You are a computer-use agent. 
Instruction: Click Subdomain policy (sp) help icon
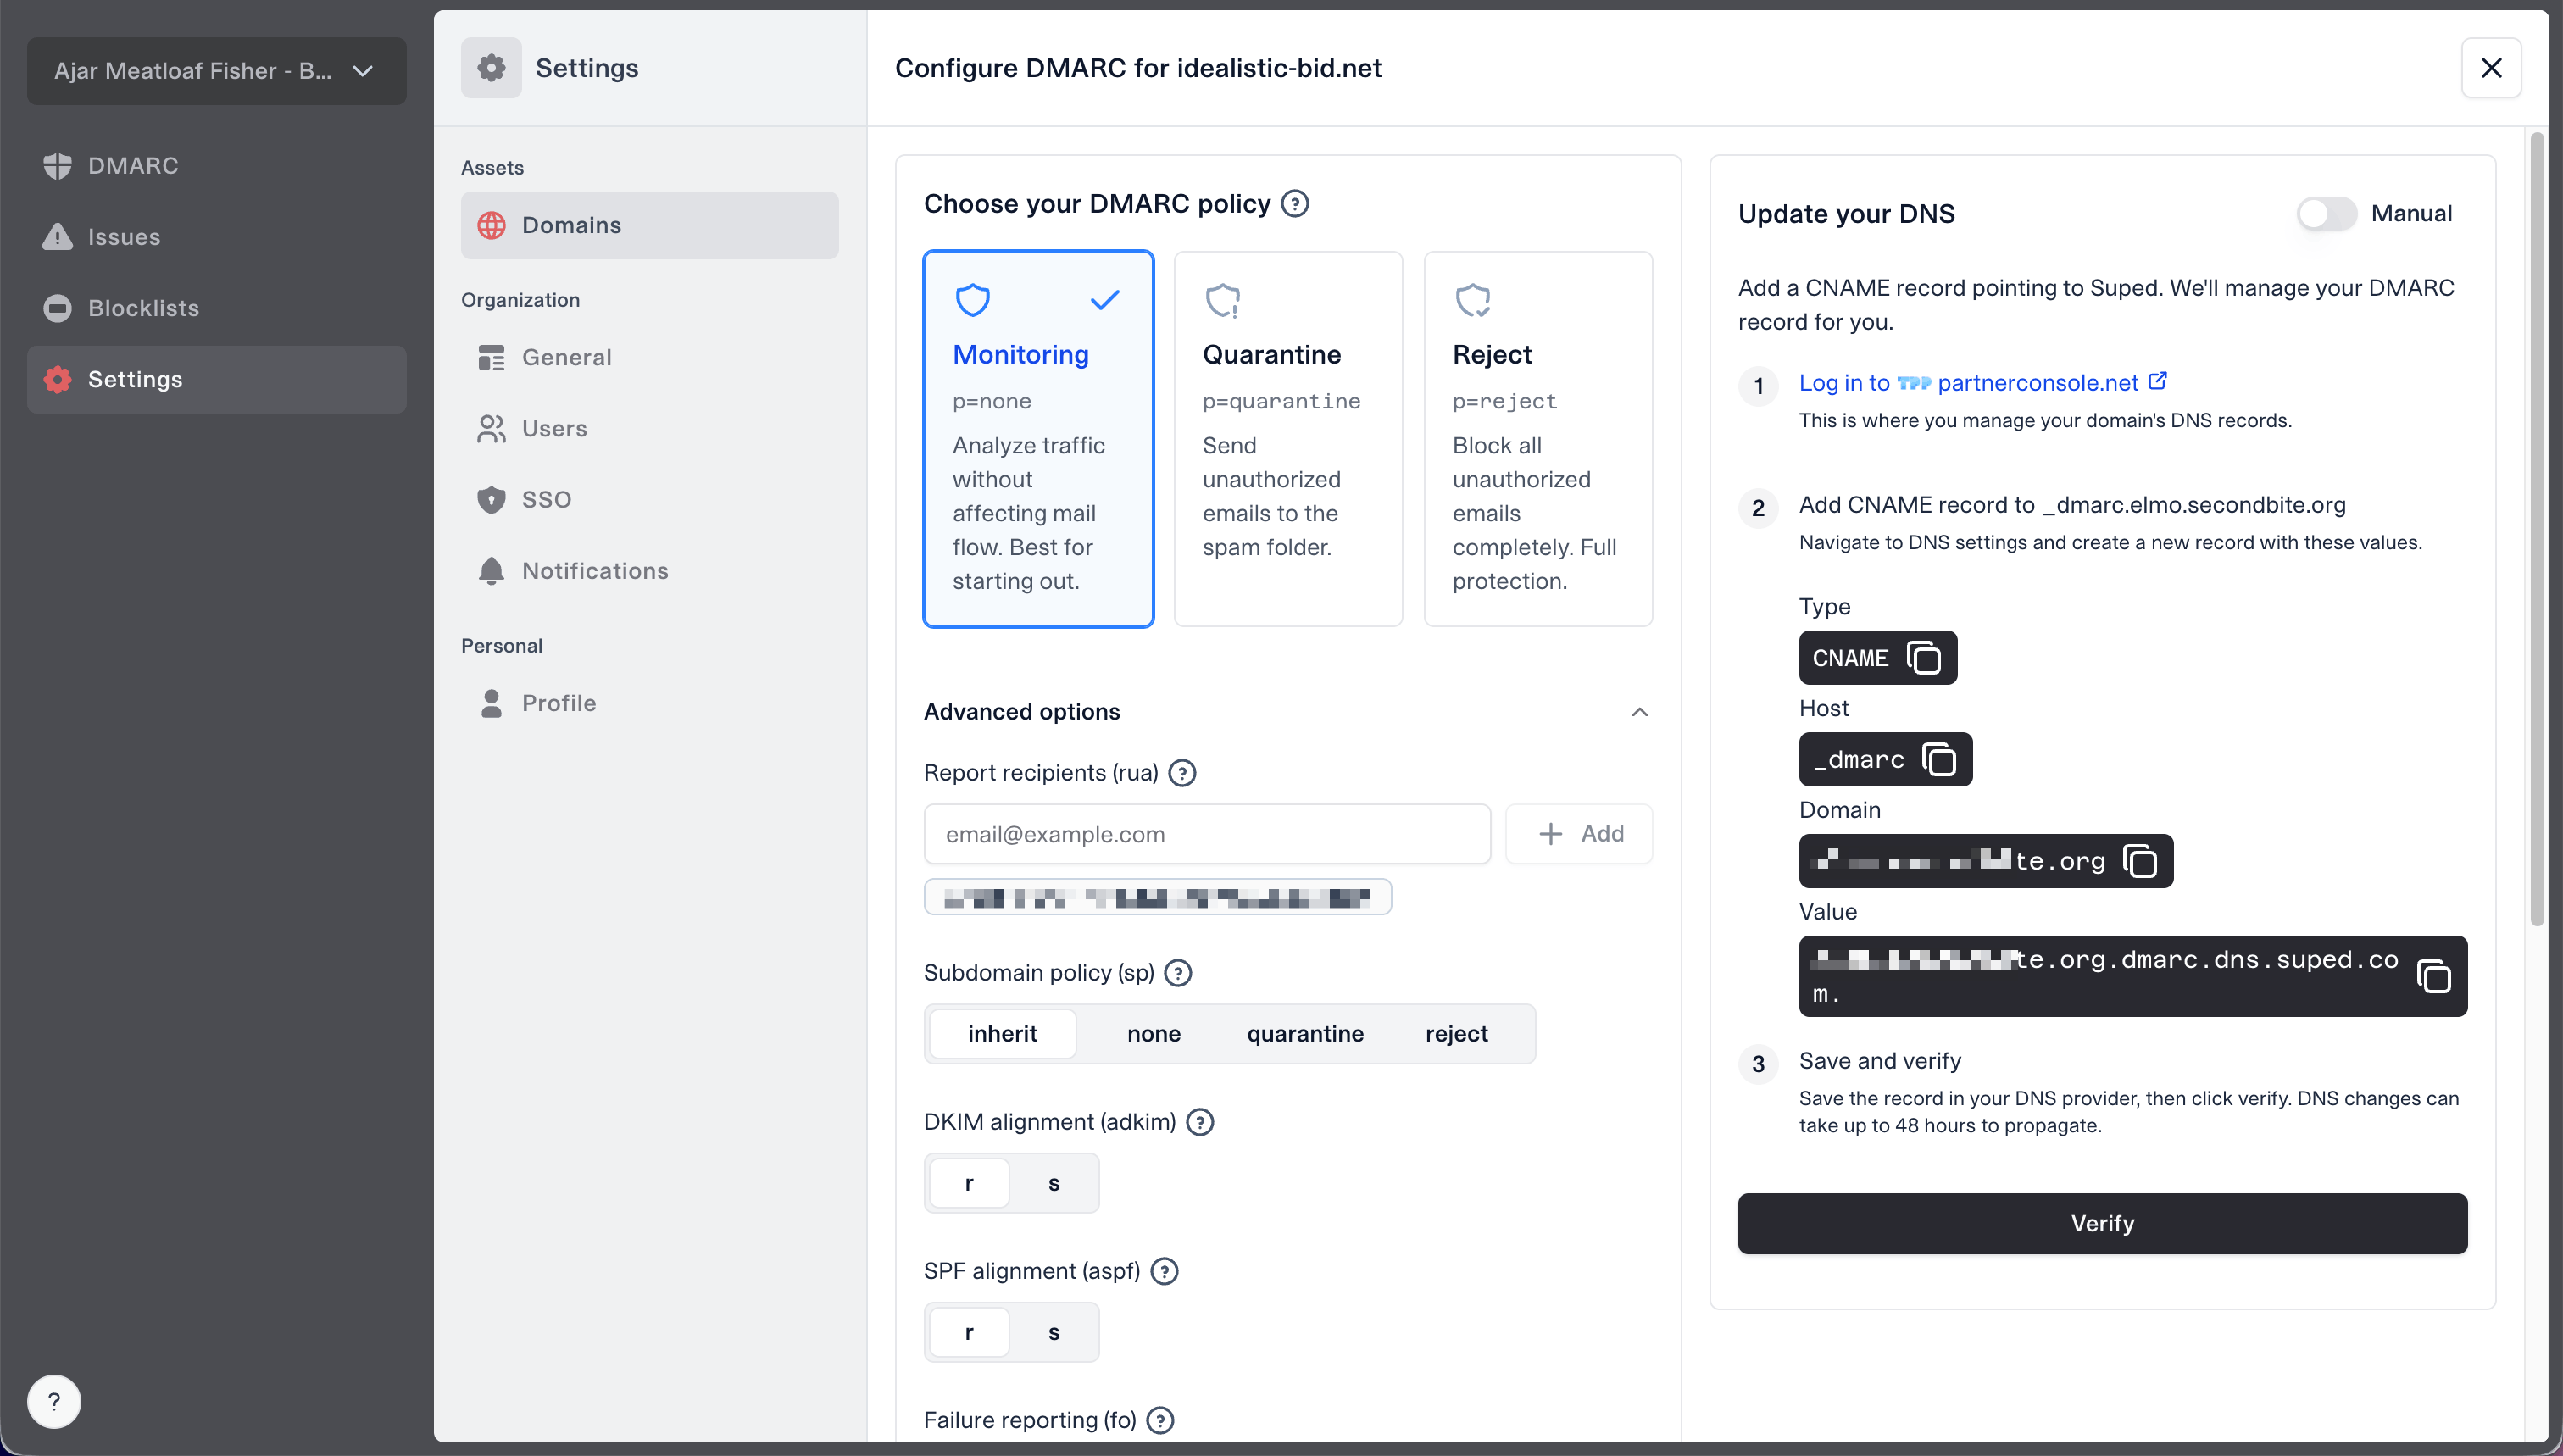click(x=1178, y=973)
